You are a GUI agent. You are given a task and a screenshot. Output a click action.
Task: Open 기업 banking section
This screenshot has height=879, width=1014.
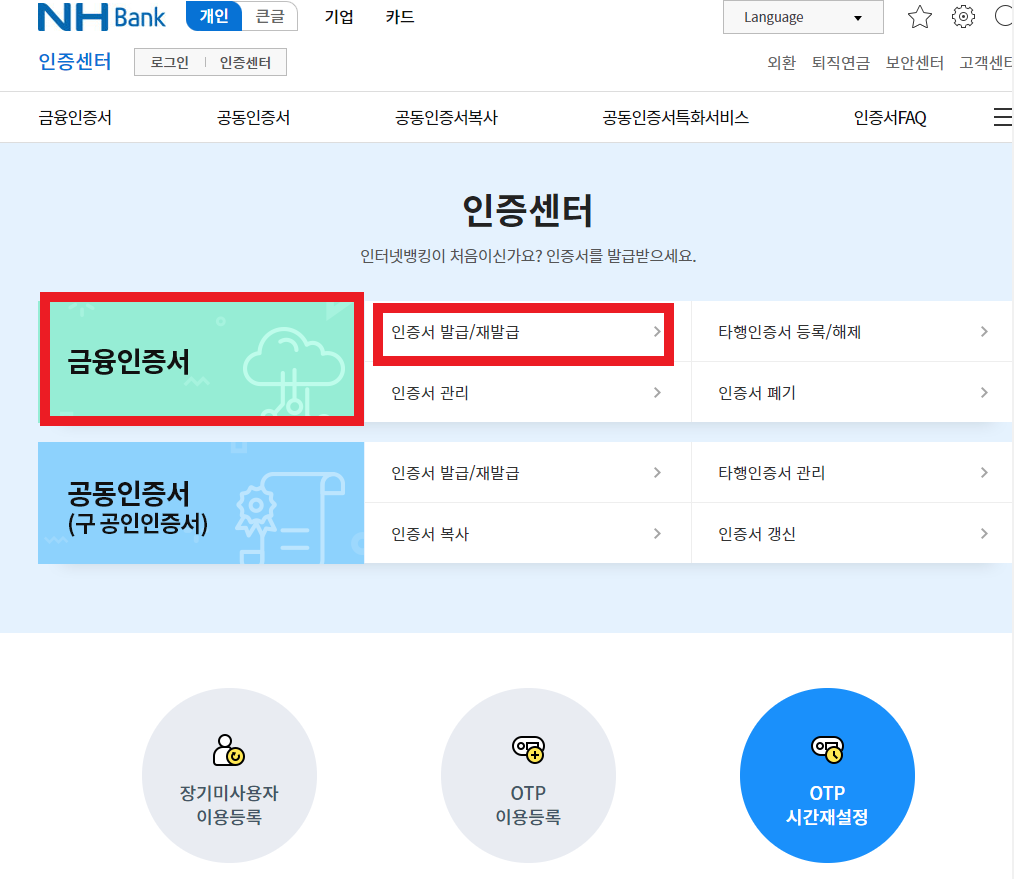coord(339,17)
